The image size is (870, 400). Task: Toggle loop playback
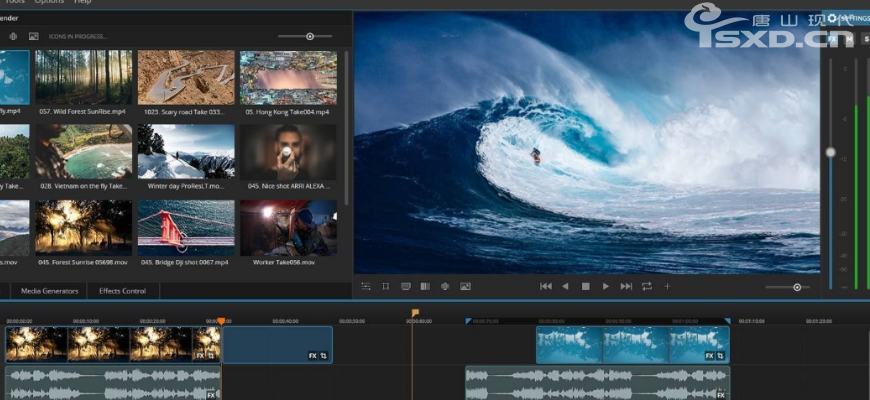647,286
